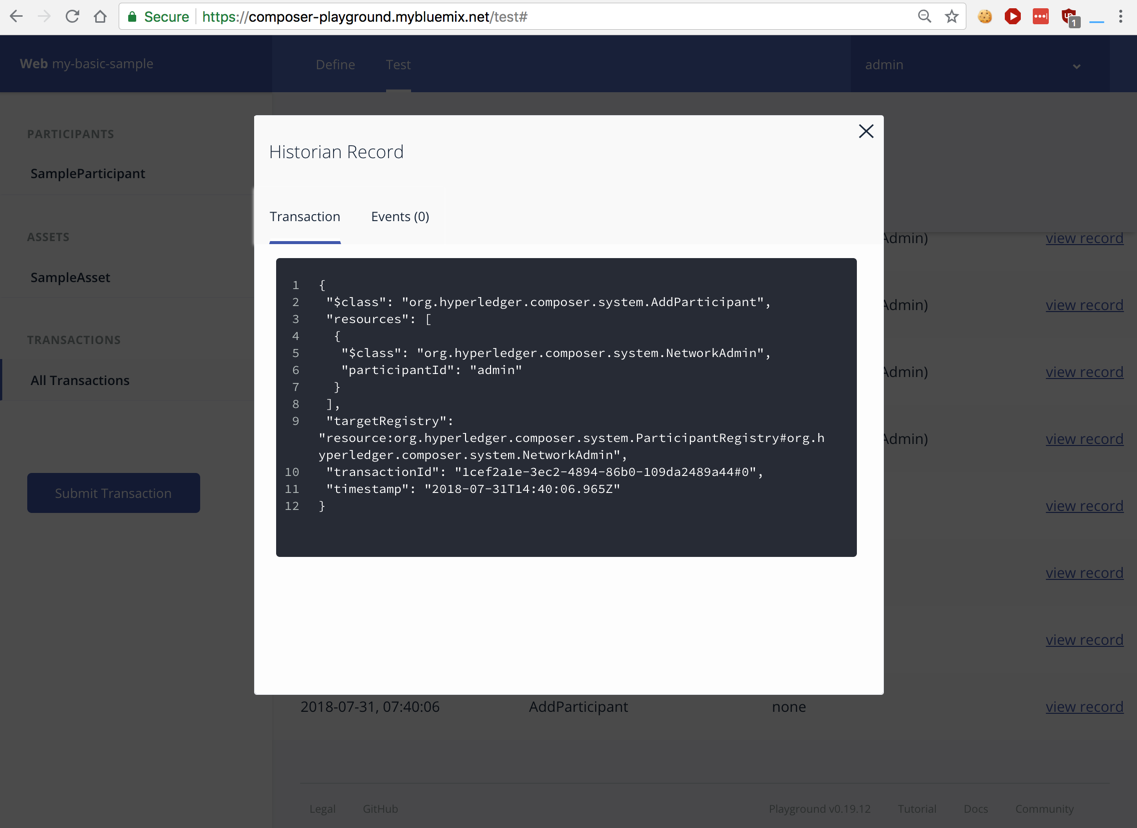
Task: Click the 2018-07-31, 07:40:06 date cell
Action: coord(370,707)
